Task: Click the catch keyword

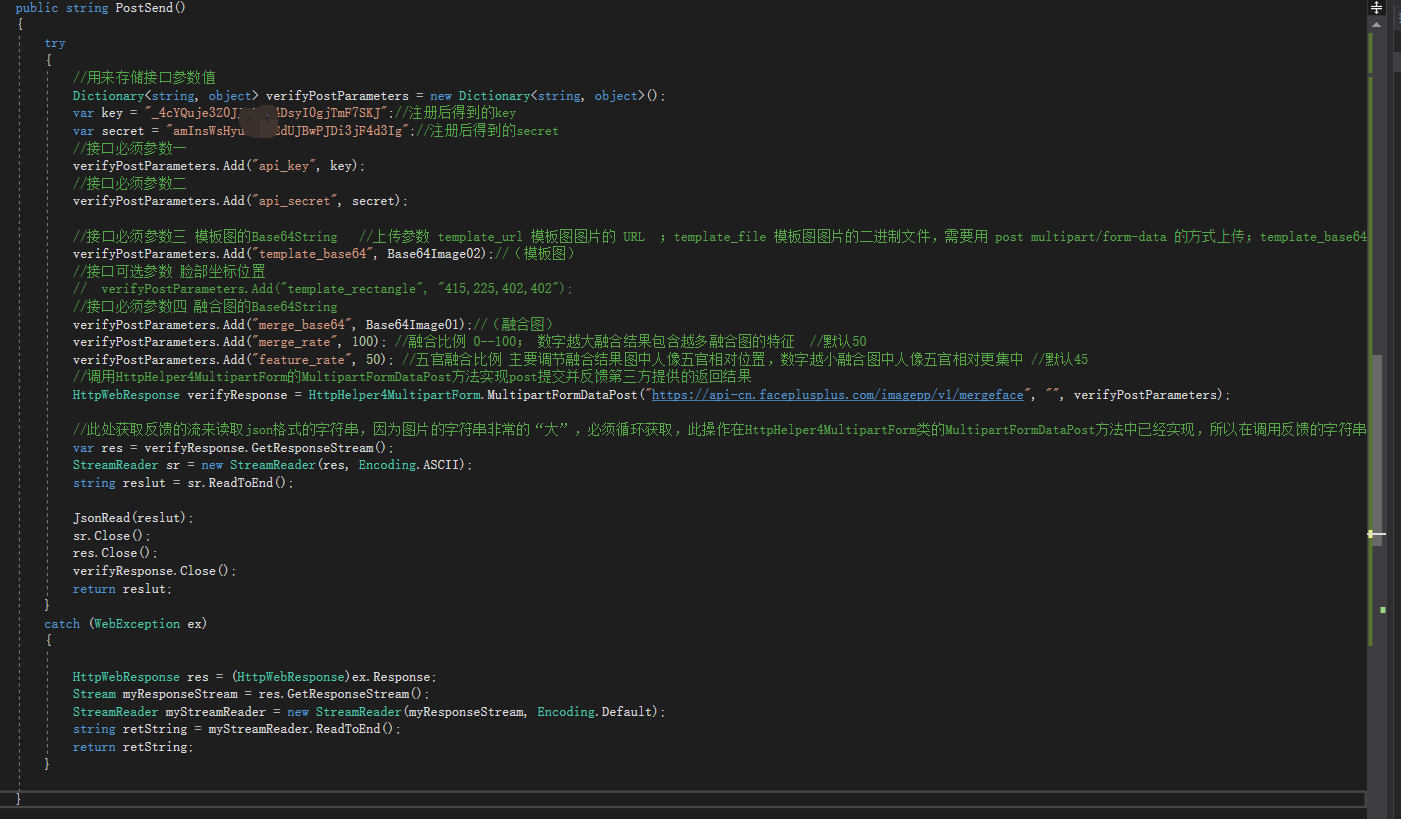Action: coord(62,624)
